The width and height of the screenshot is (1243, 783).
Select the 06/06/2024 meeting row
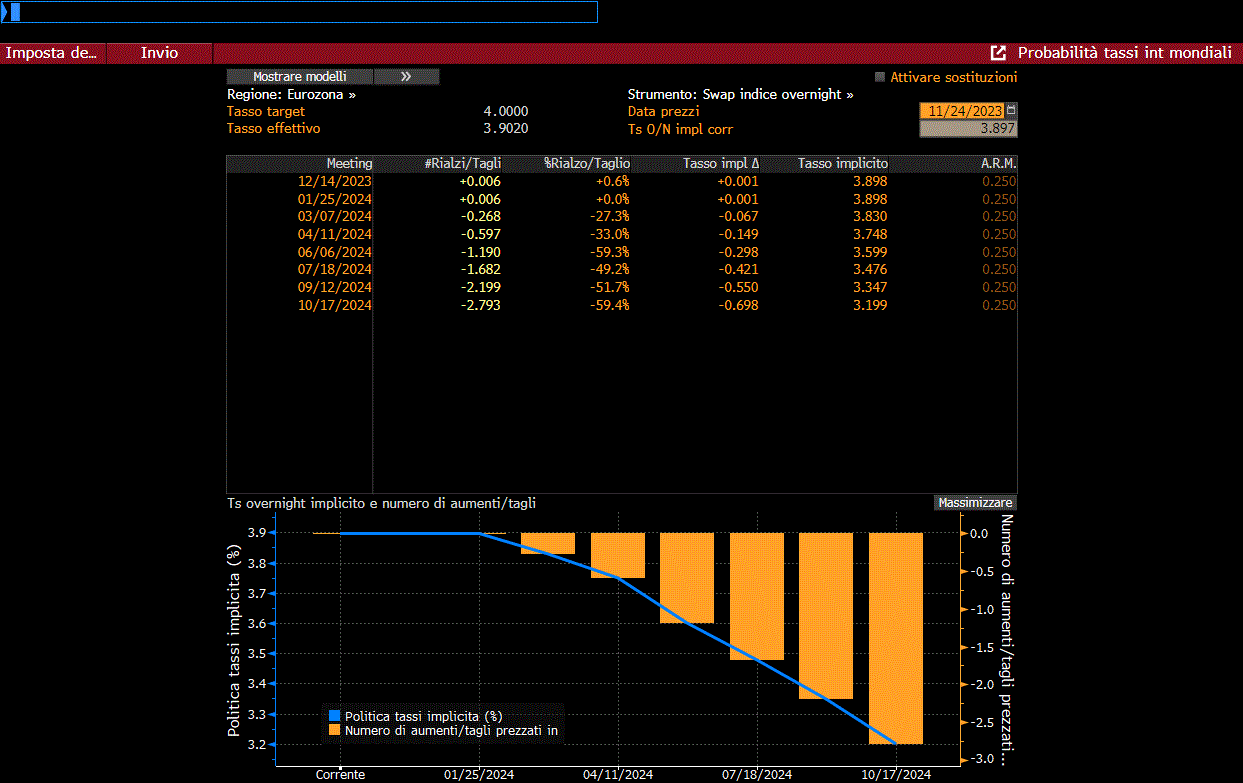point(621,252)
